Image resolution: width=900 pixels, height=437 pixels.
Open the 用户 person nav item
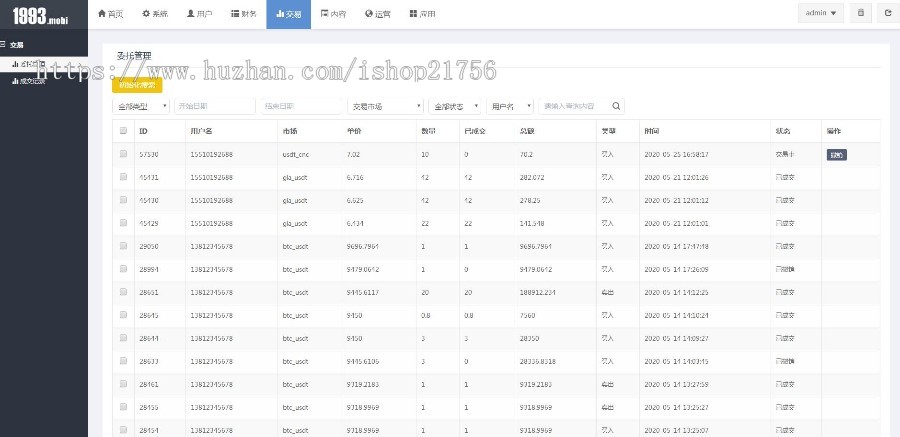point(200,14)
